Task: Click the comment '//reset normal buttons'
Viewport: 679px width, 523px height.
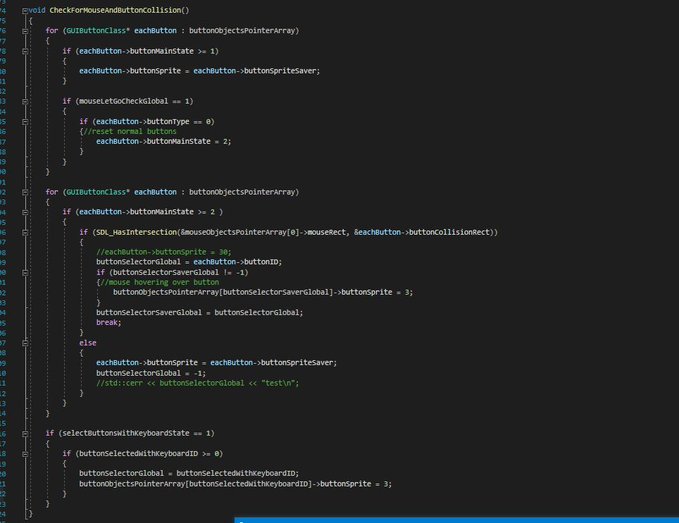Action: click(130, 131)
